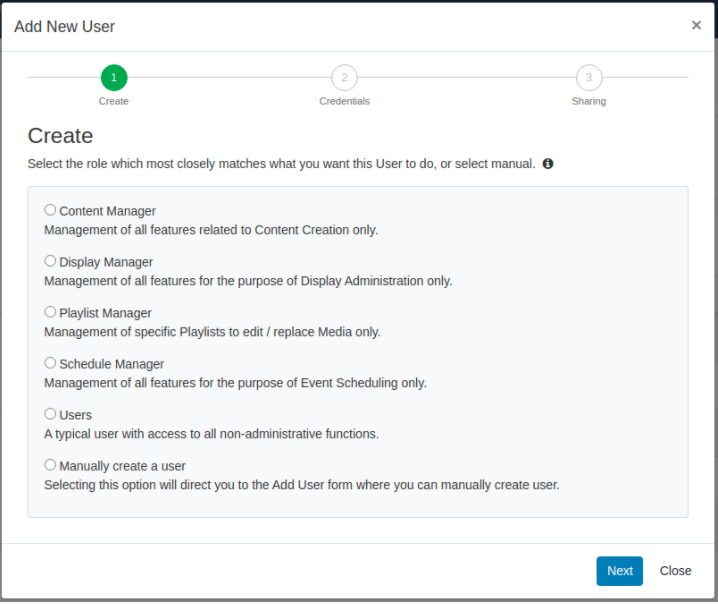The height and width of the screenshot is (604, 718).
Task: Select the Users role radio button
Action: coord(50,414)
